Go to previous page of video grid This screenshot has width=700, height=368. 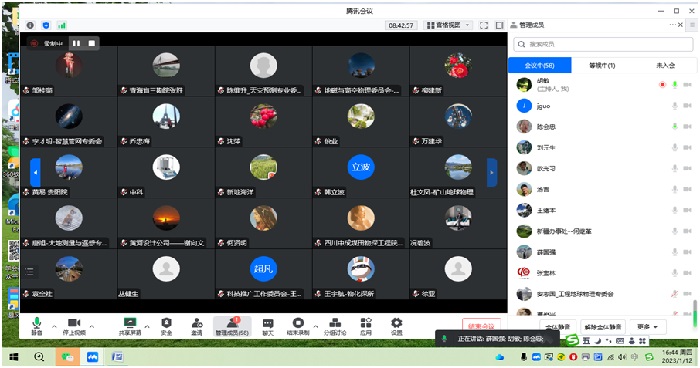click(x=35, y=172)
